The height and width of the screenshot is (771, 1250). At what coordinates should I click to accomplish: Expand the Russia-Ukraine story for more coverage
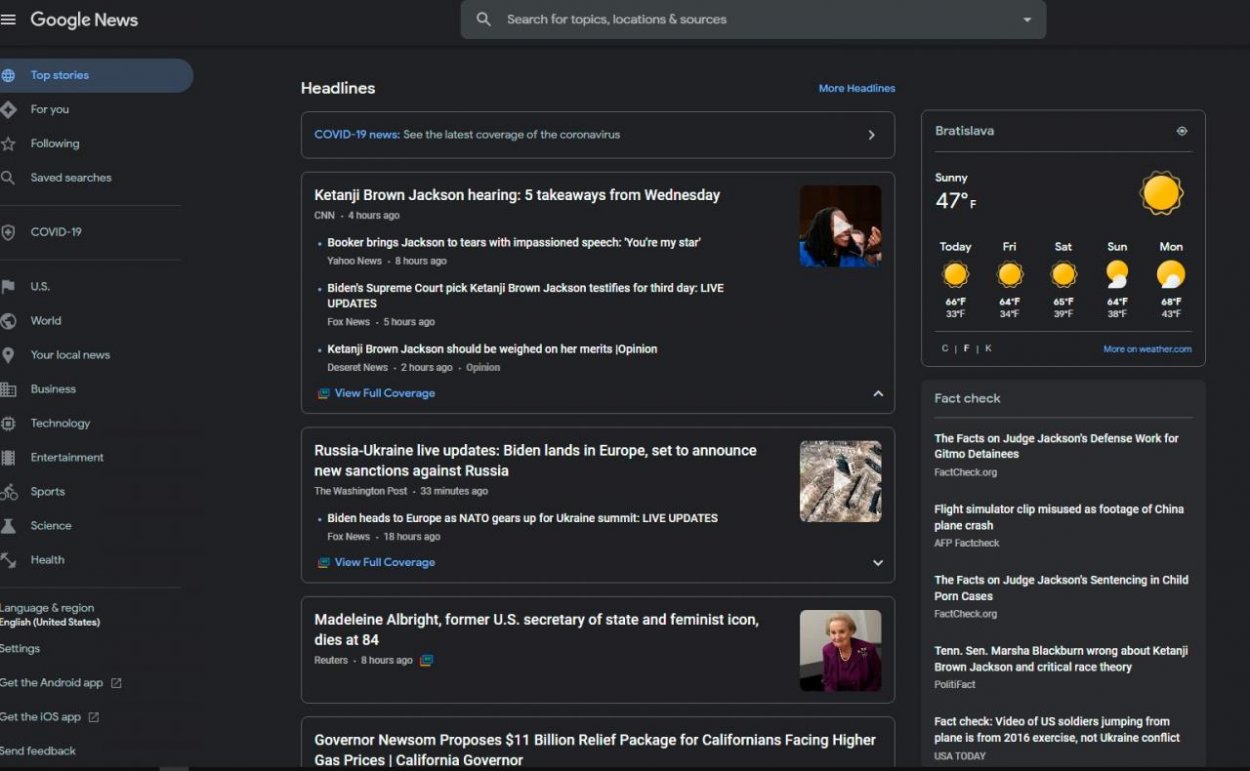point(878,563)
